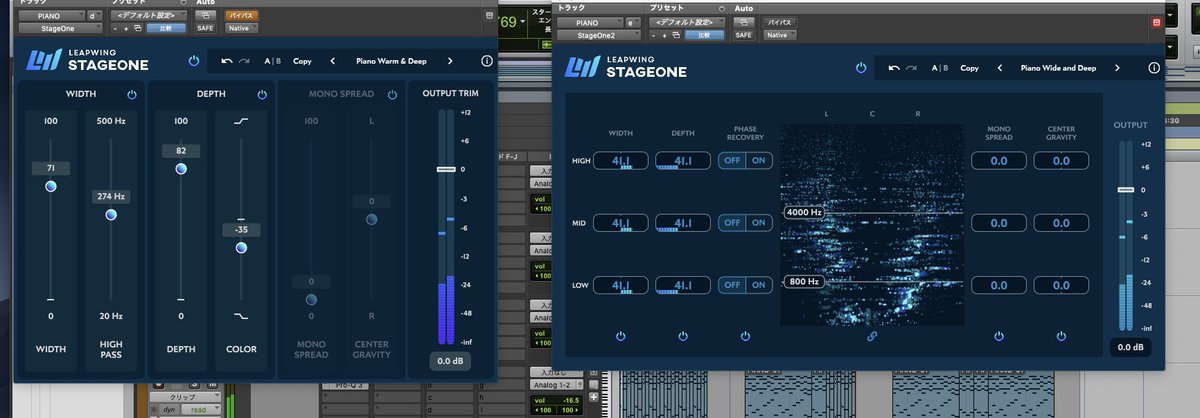Set LOW band Phase Recovery to ON
Screen dimensions: 1200x418
759,285
